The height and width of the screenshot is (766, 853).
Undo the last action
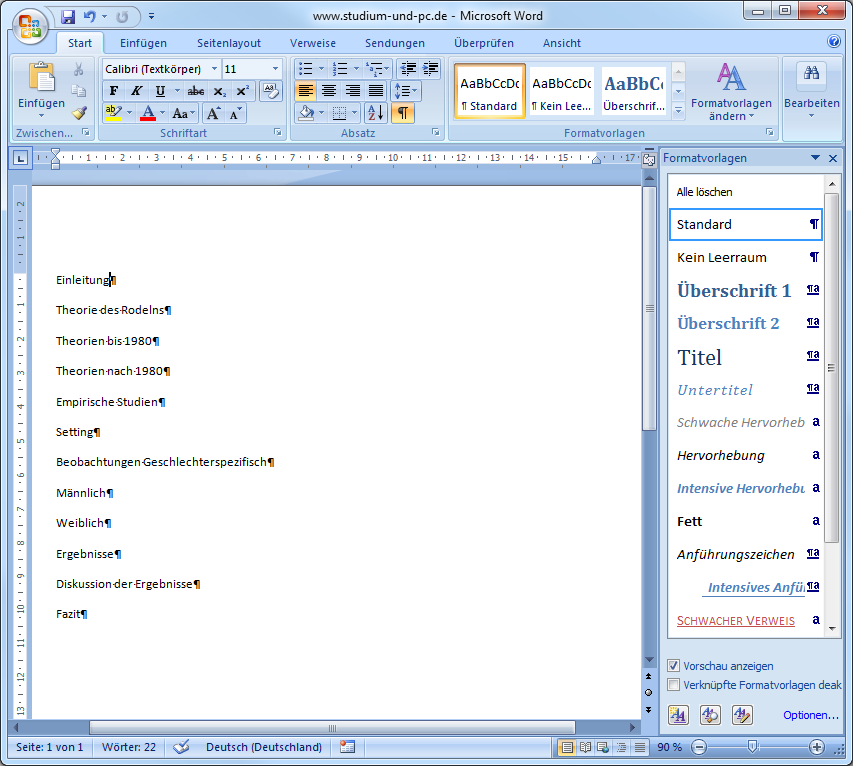click(89, 16)
